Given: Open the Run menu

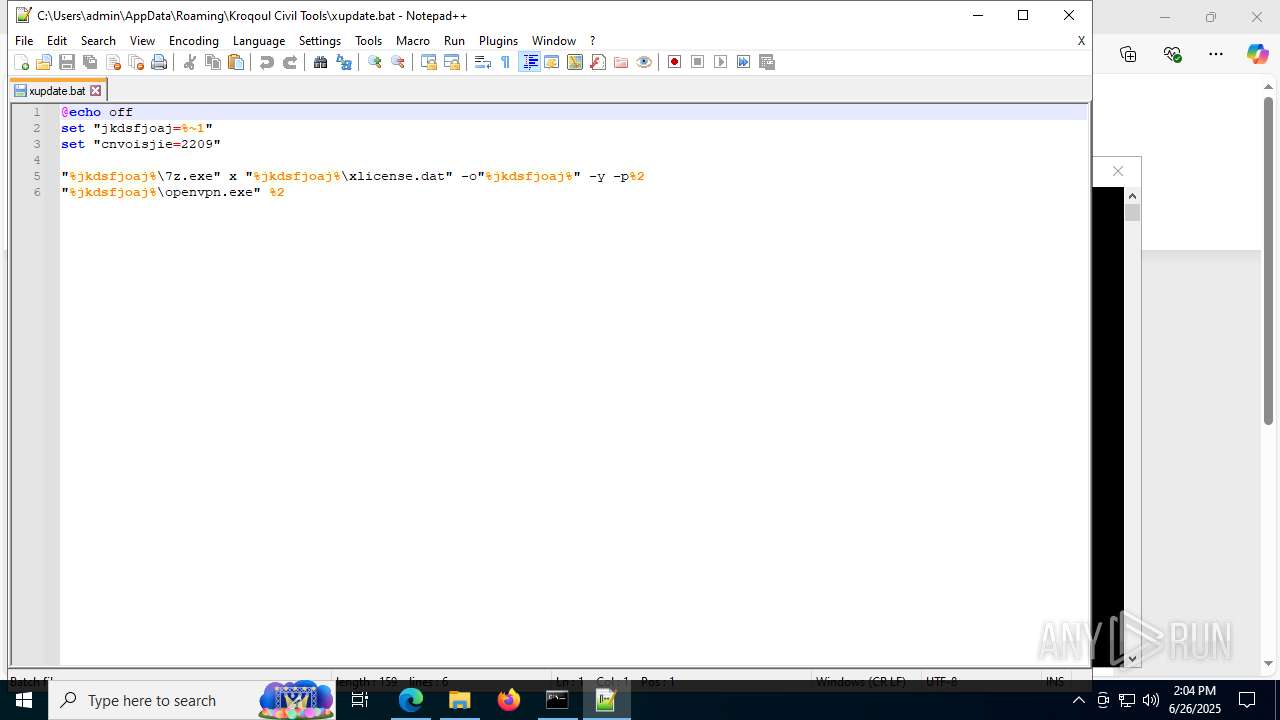Looking at the screenshot, I should 454,41.
